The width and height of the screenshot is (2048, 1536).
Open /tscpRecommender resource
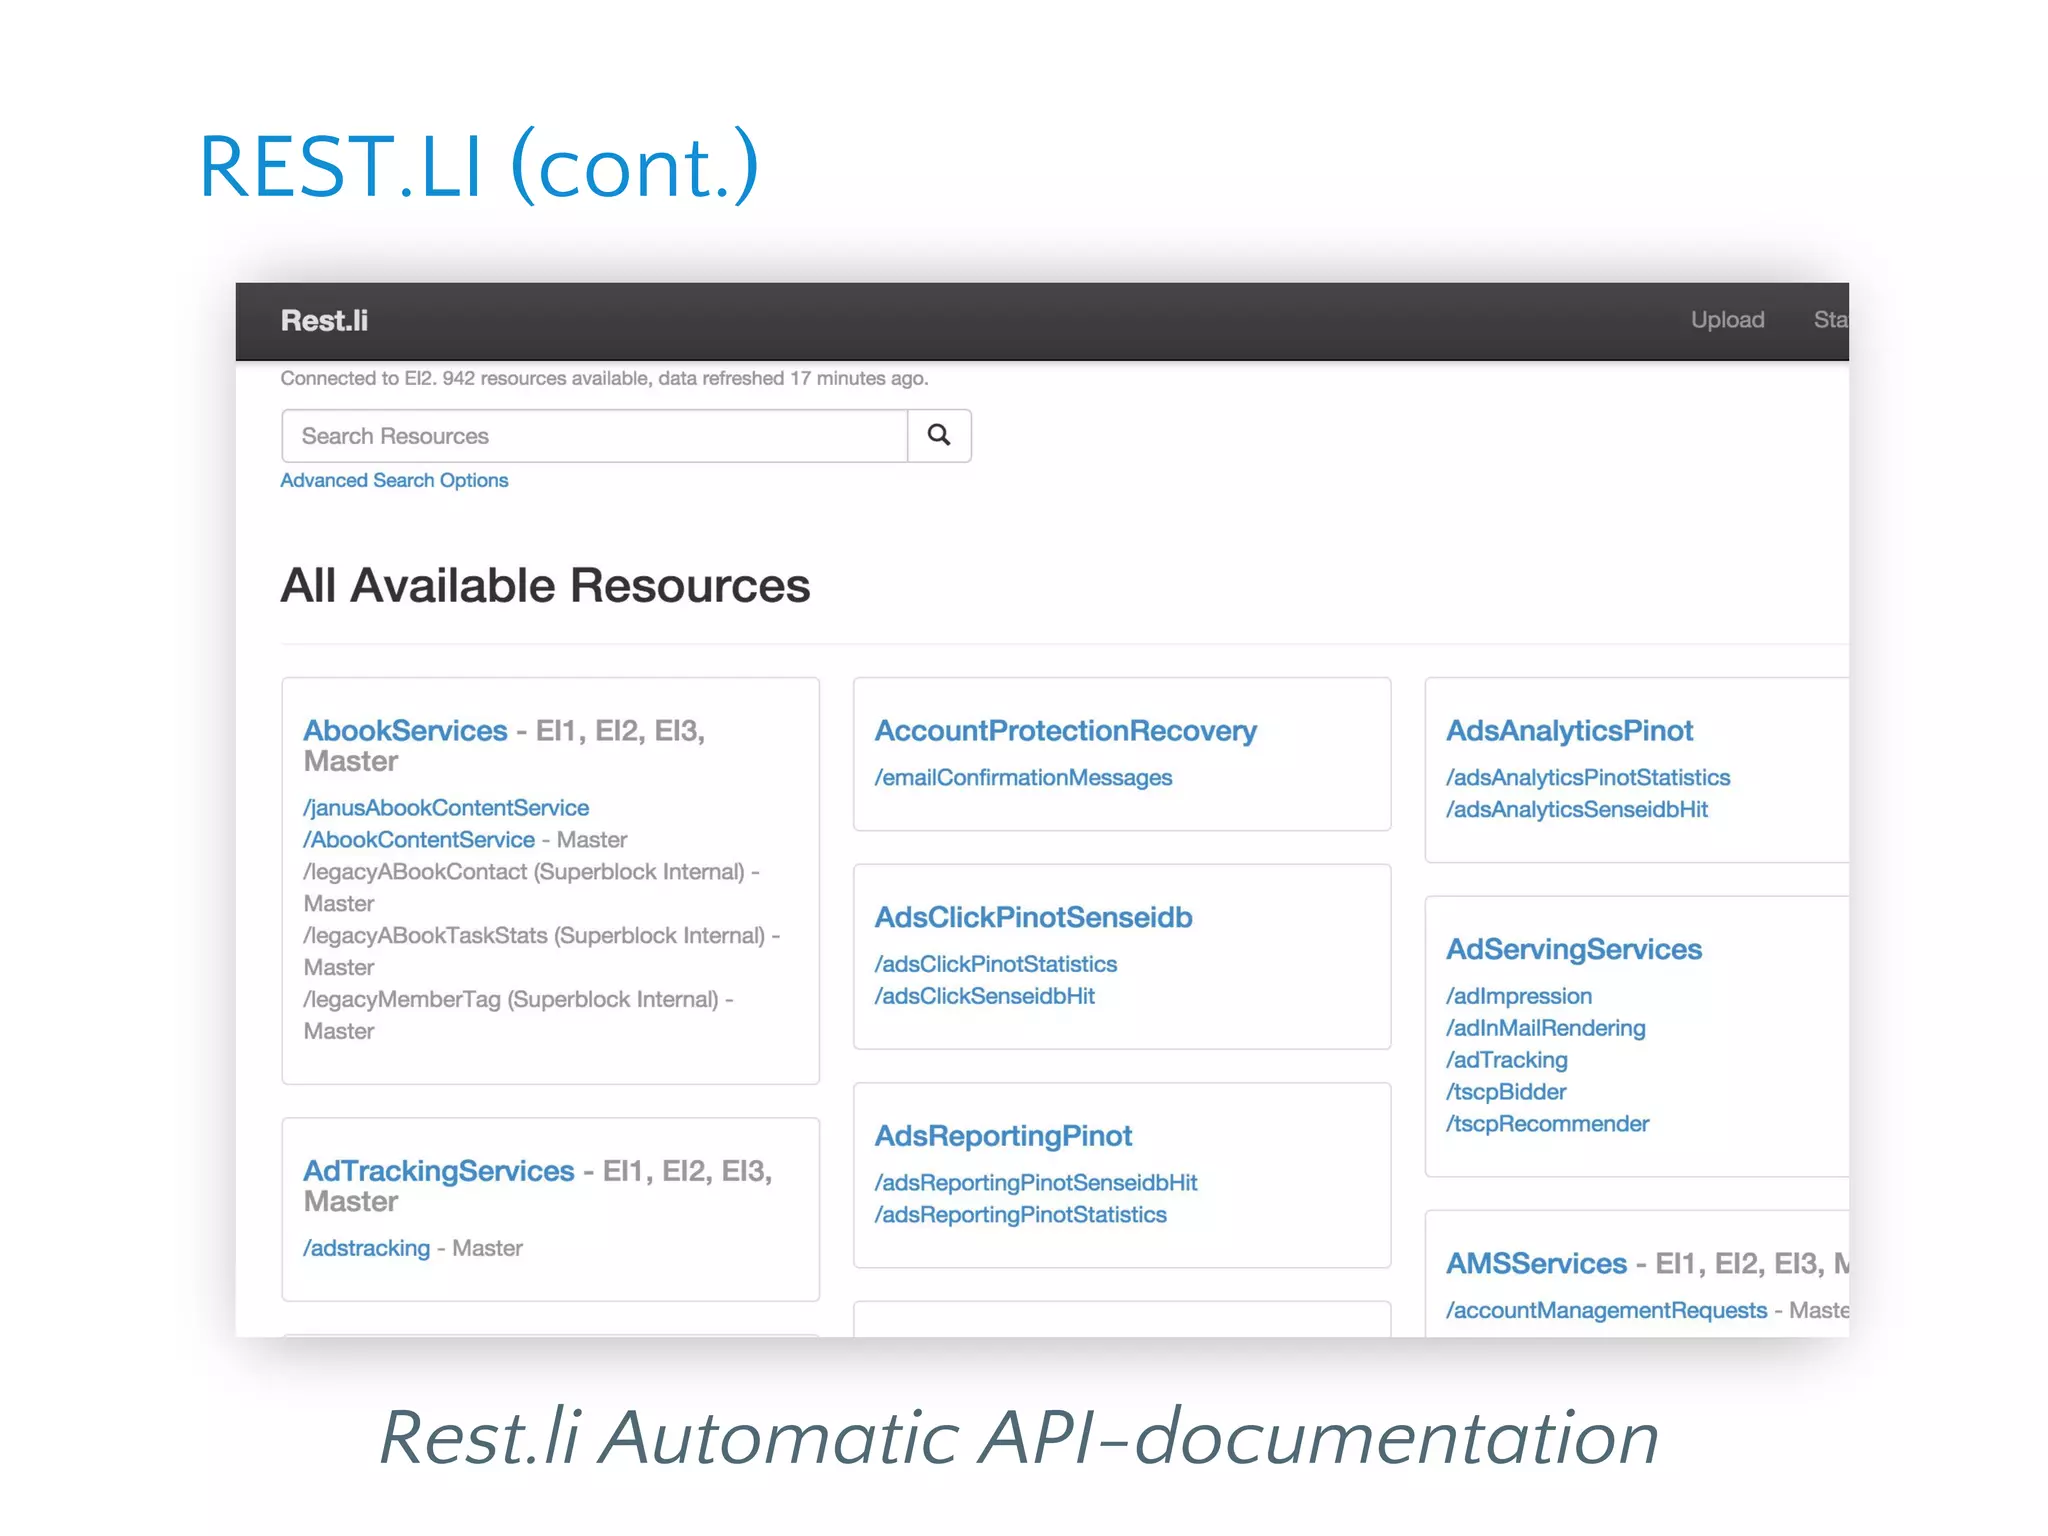point(1548,1124)
